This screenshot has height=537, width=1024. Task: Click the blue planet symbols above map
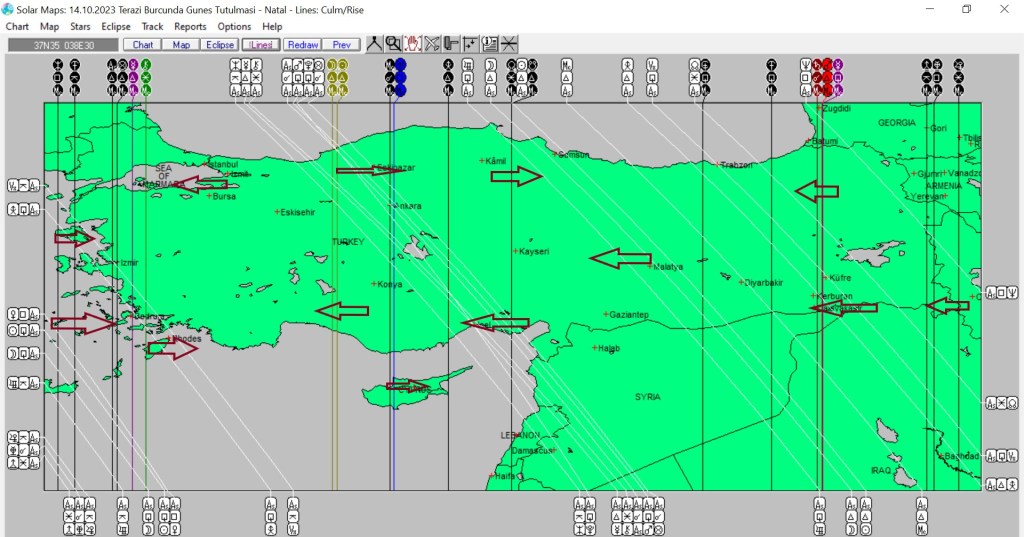tap(400, 77)
